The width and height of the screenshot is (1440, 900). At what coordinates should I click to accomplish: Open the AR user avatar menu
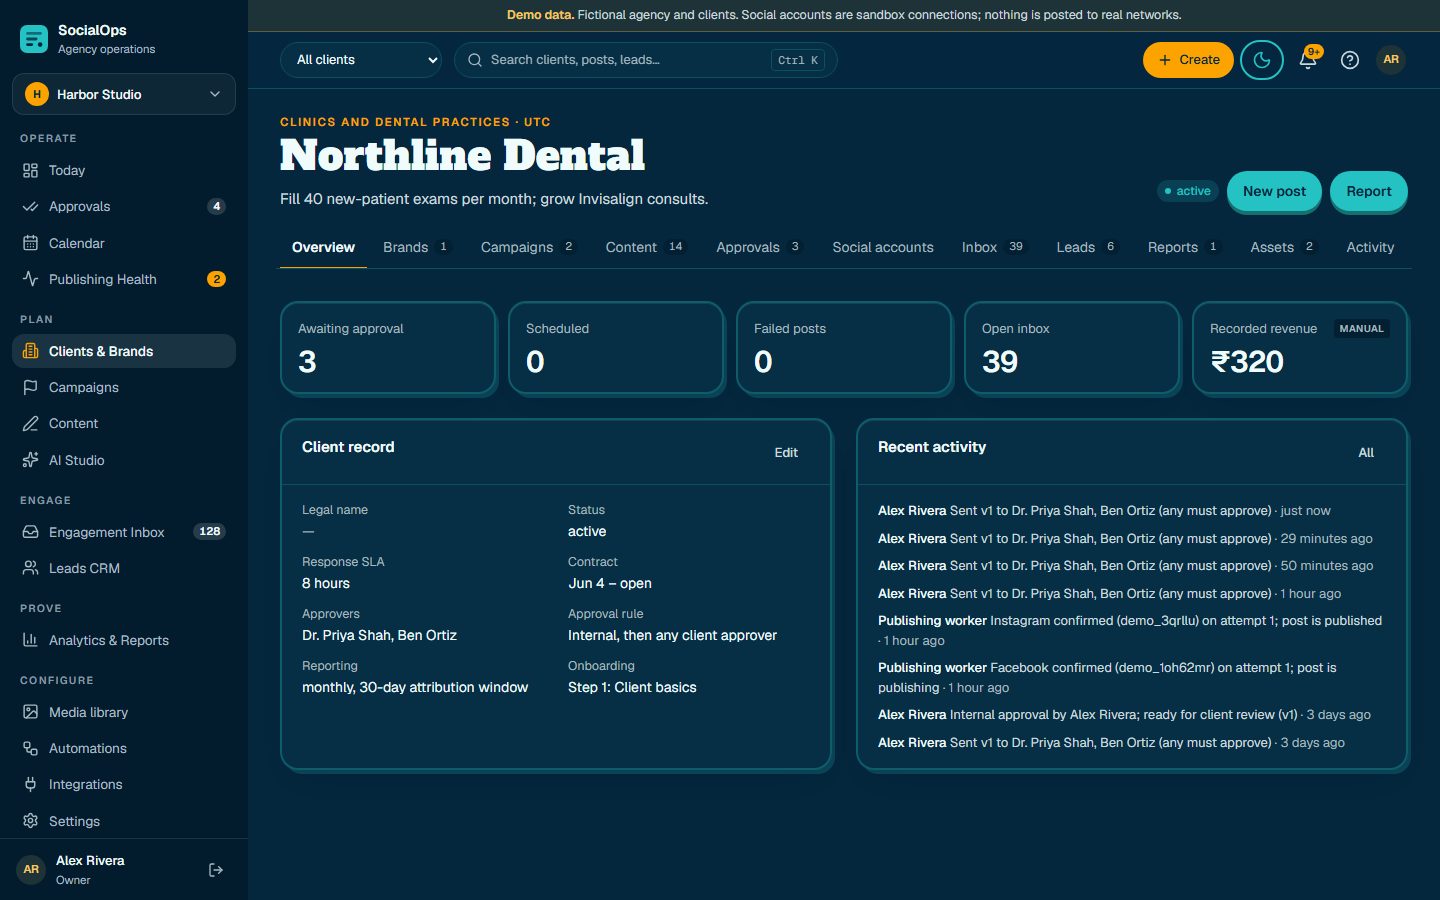click(1391, 60)
